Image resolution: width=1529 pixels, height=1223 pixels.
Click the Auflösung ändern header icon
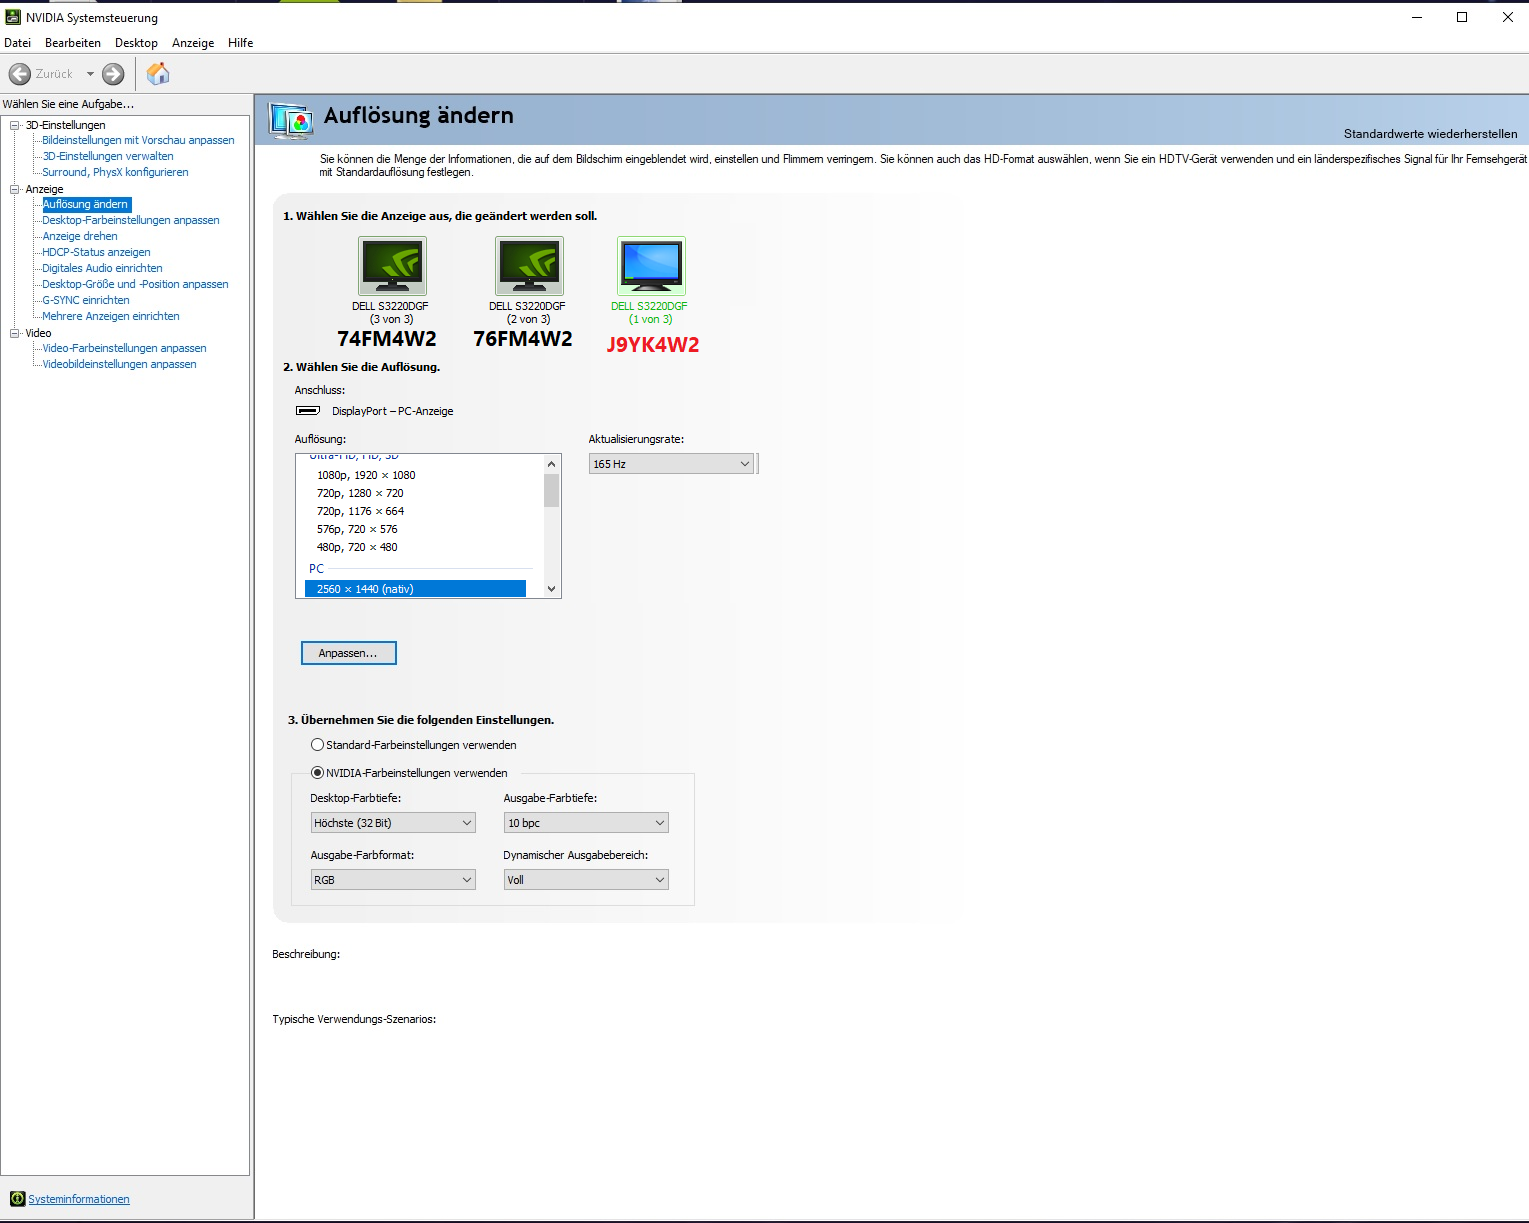291,121
